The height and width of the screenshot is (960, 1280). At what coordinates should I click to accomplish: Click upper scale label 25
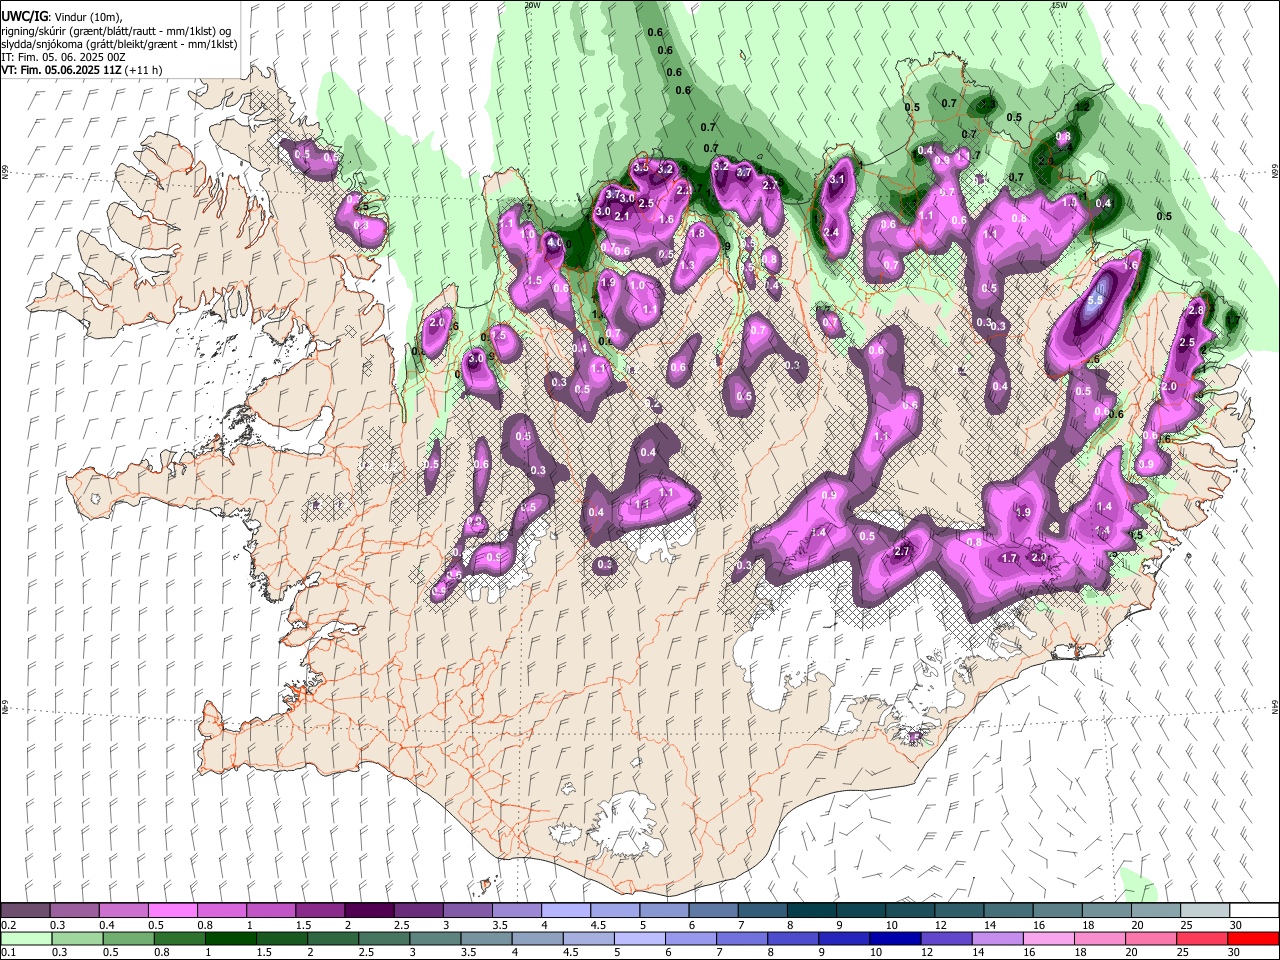pyautogui.click(x=1187, y=925)
